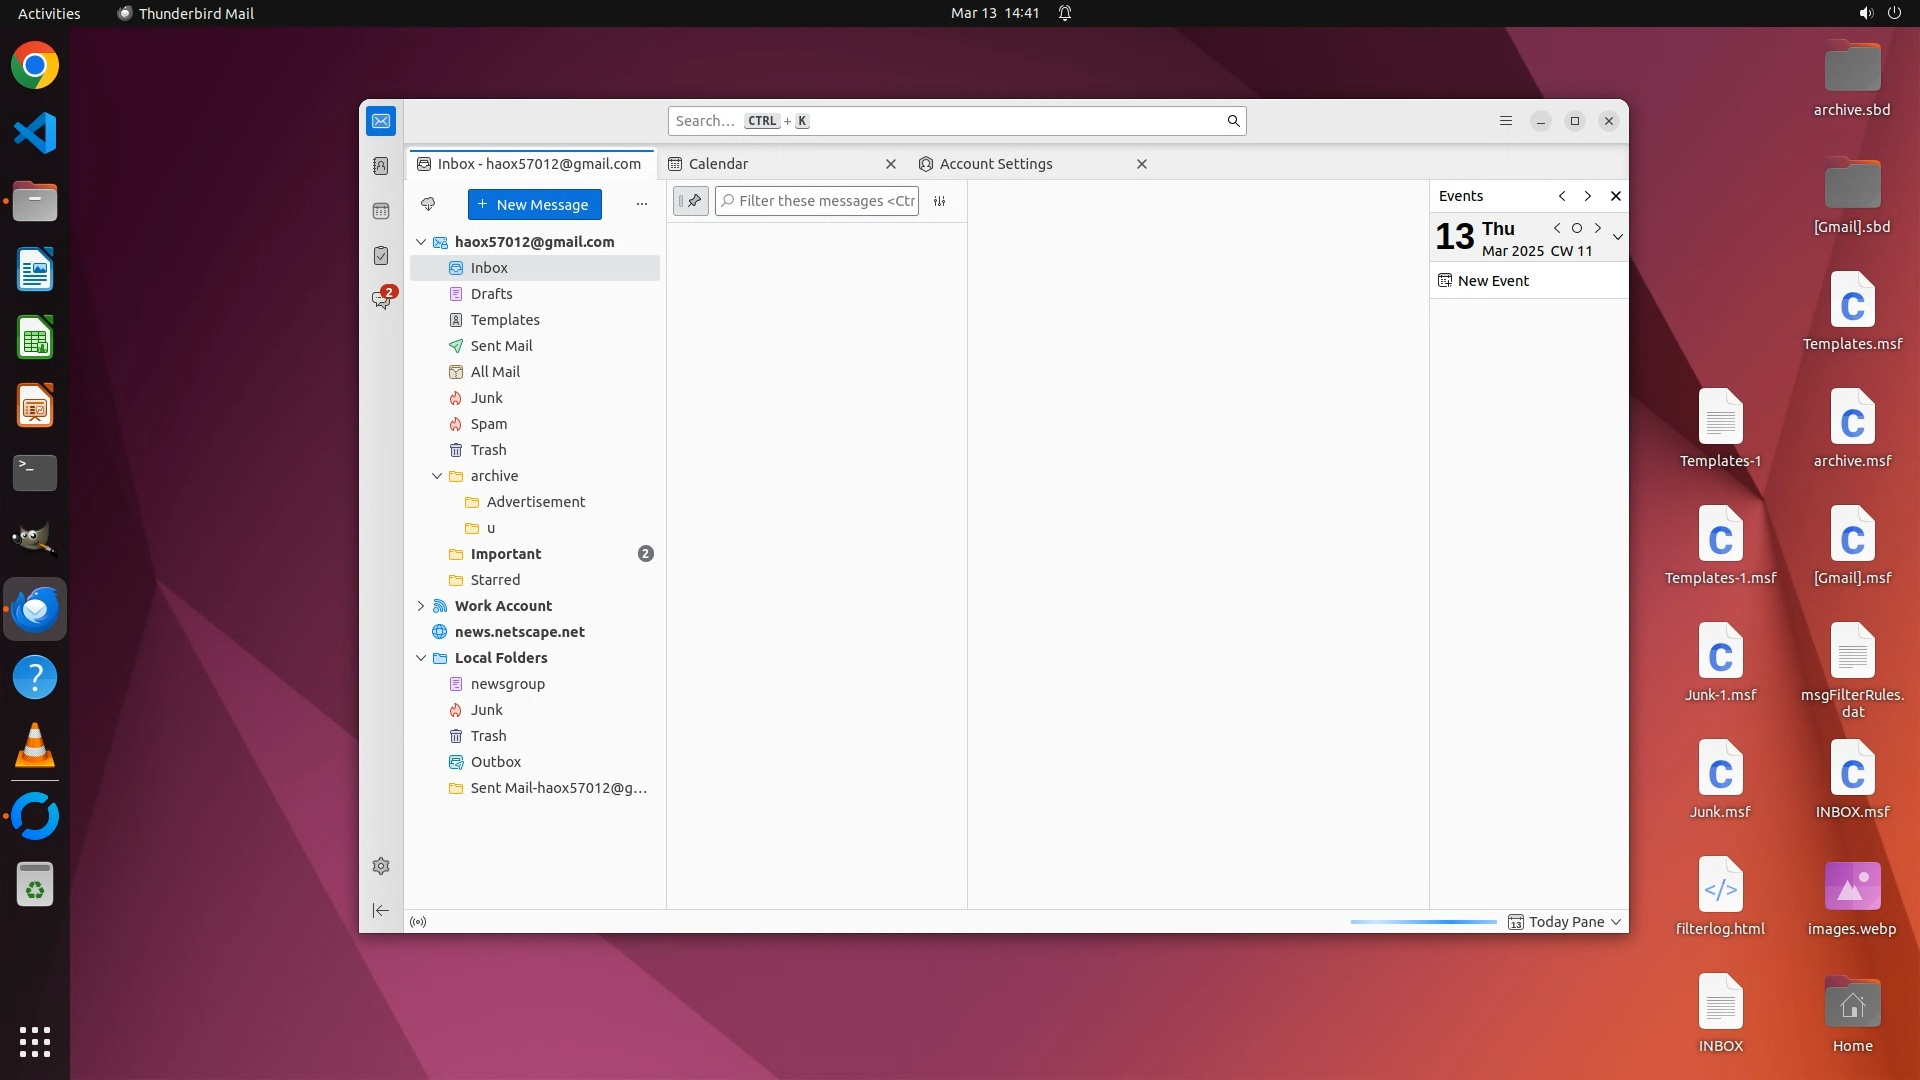Open the Address Book from the sidebar

coord(381,166)
